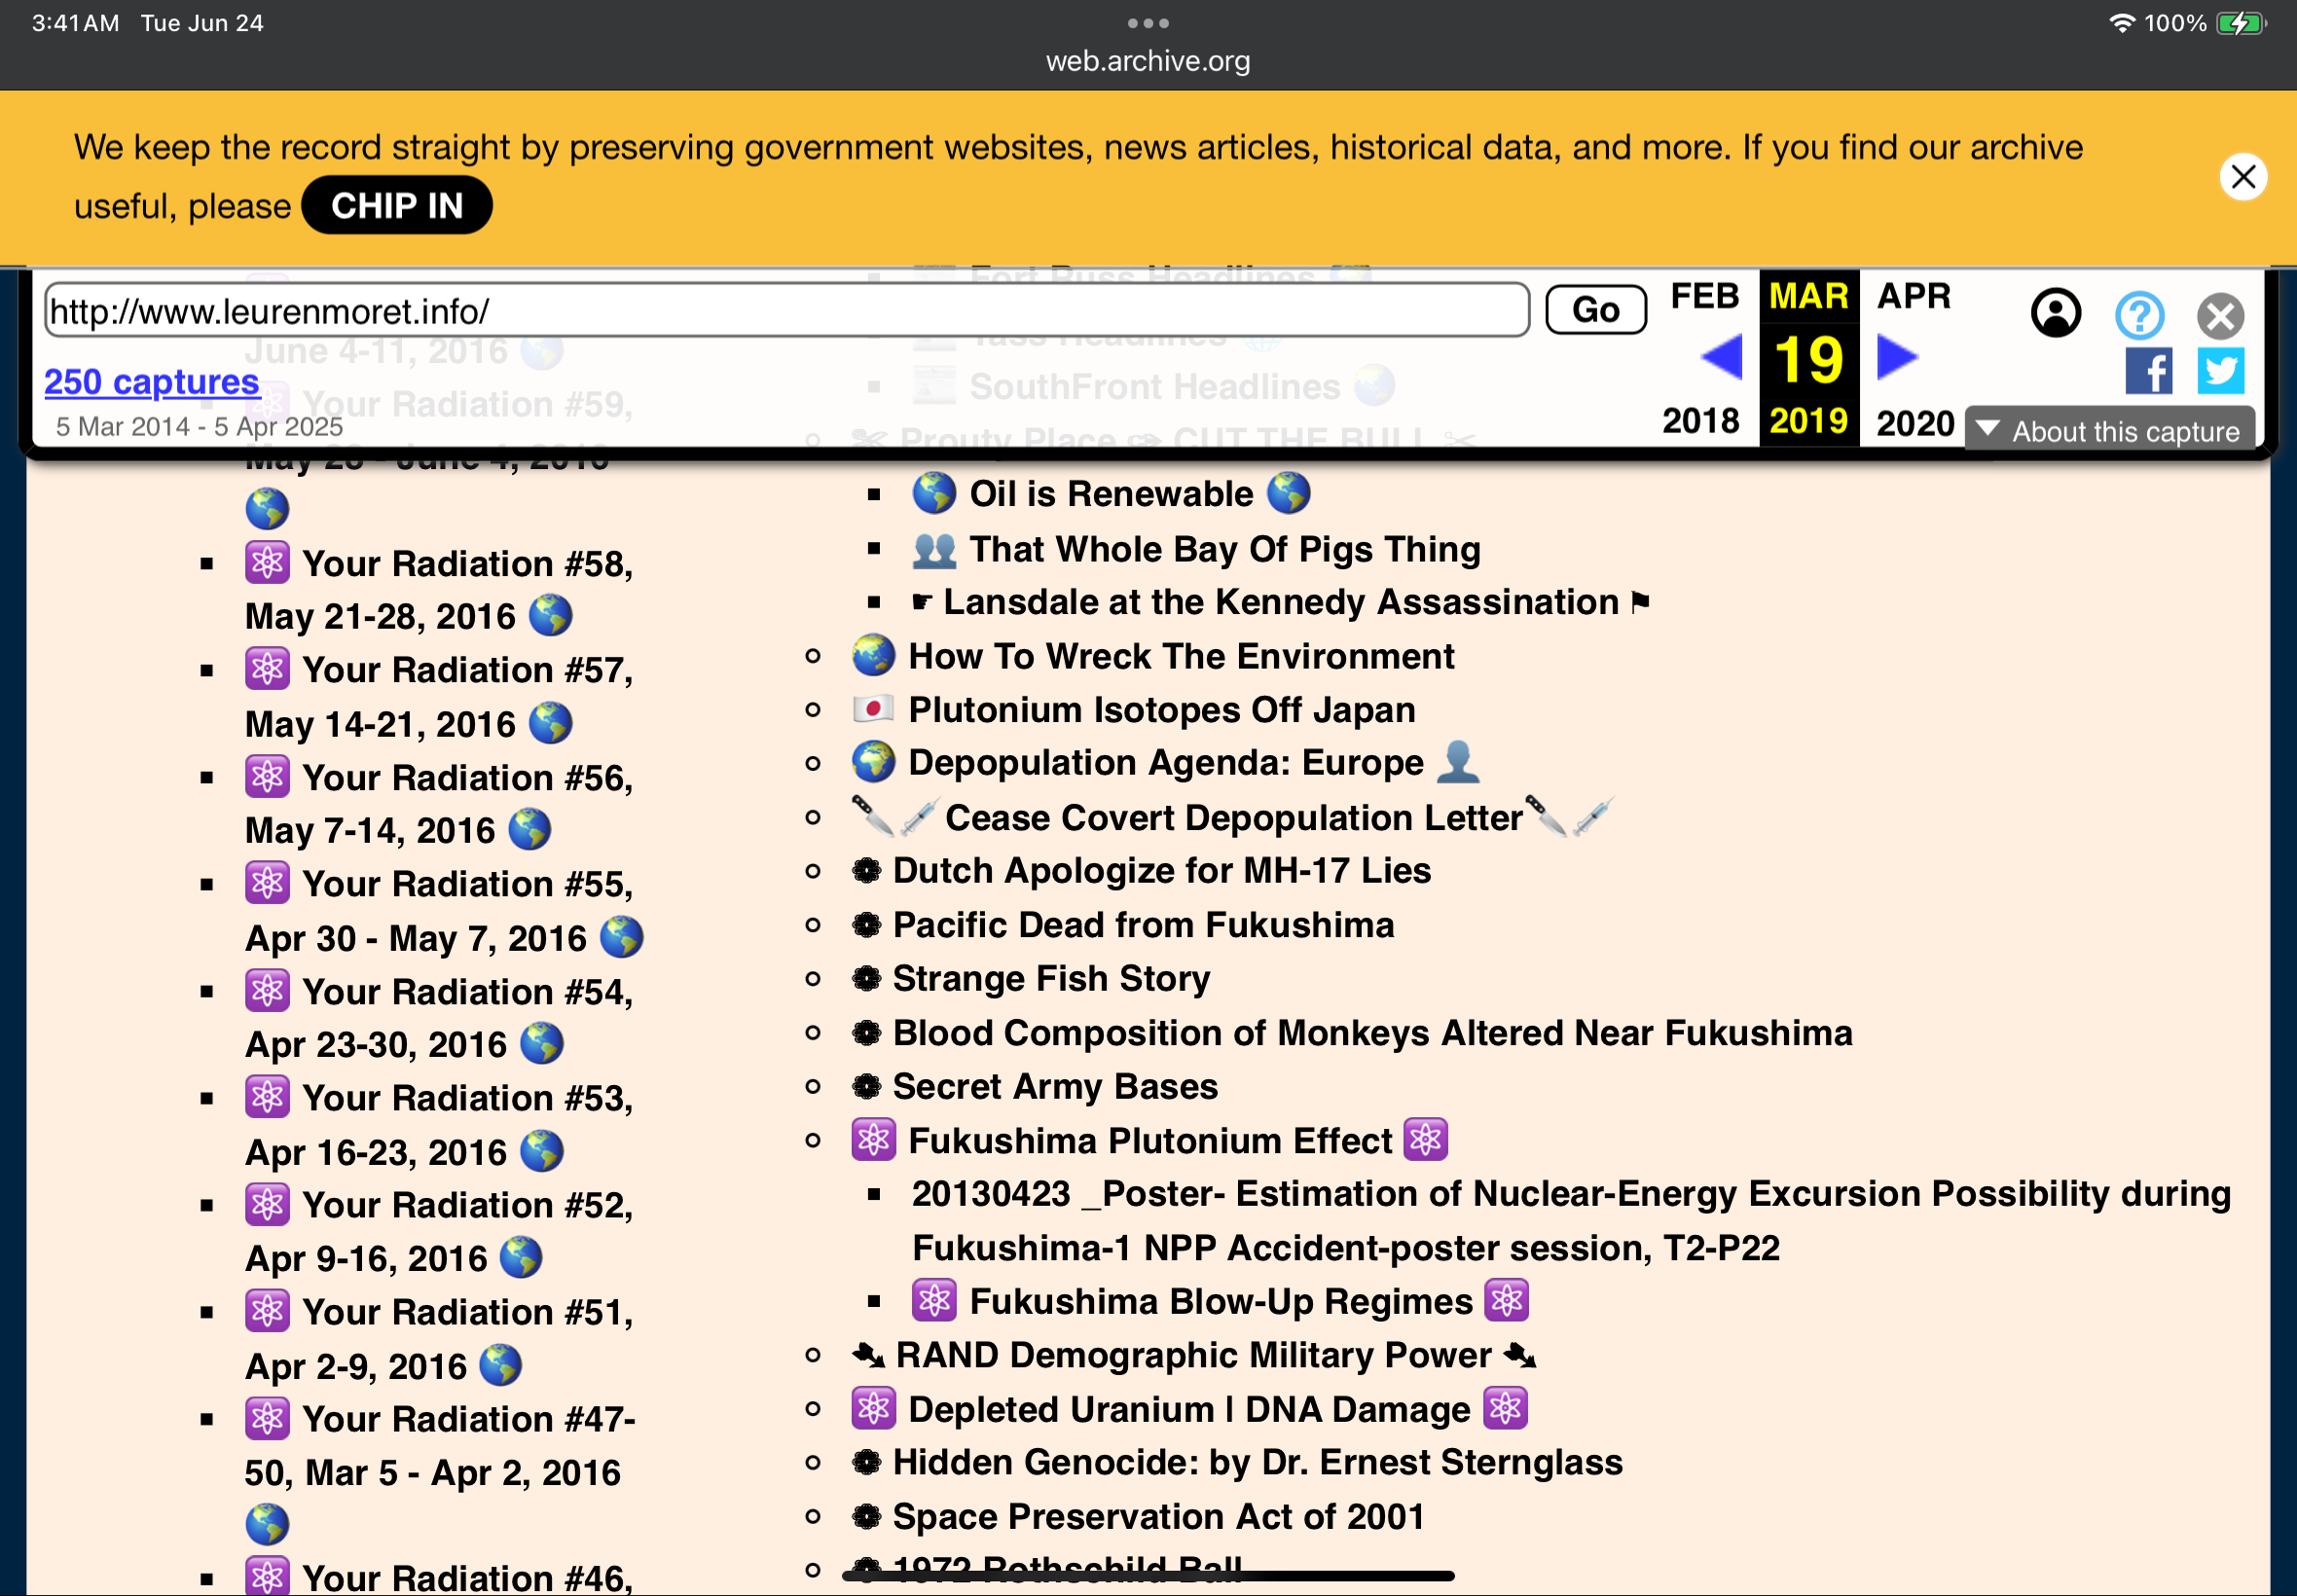Image resolution: width=2297 pixels, height=1596 pixels.
Task: Open Your Radiation #58 link
Action: tap(439, 589)
